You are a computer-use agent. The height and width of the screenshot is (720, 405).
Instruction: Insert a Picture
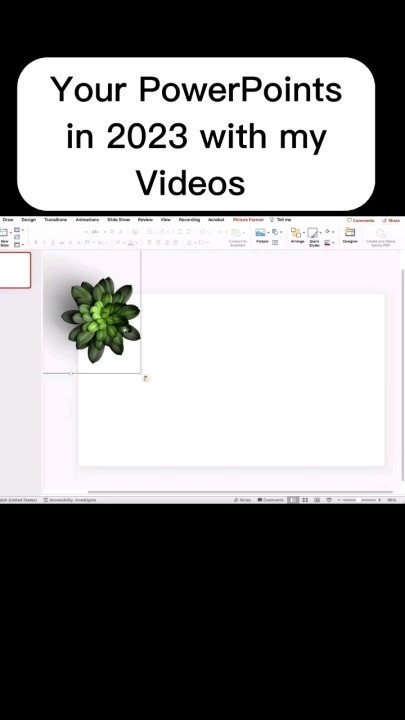tap(262, 236)
